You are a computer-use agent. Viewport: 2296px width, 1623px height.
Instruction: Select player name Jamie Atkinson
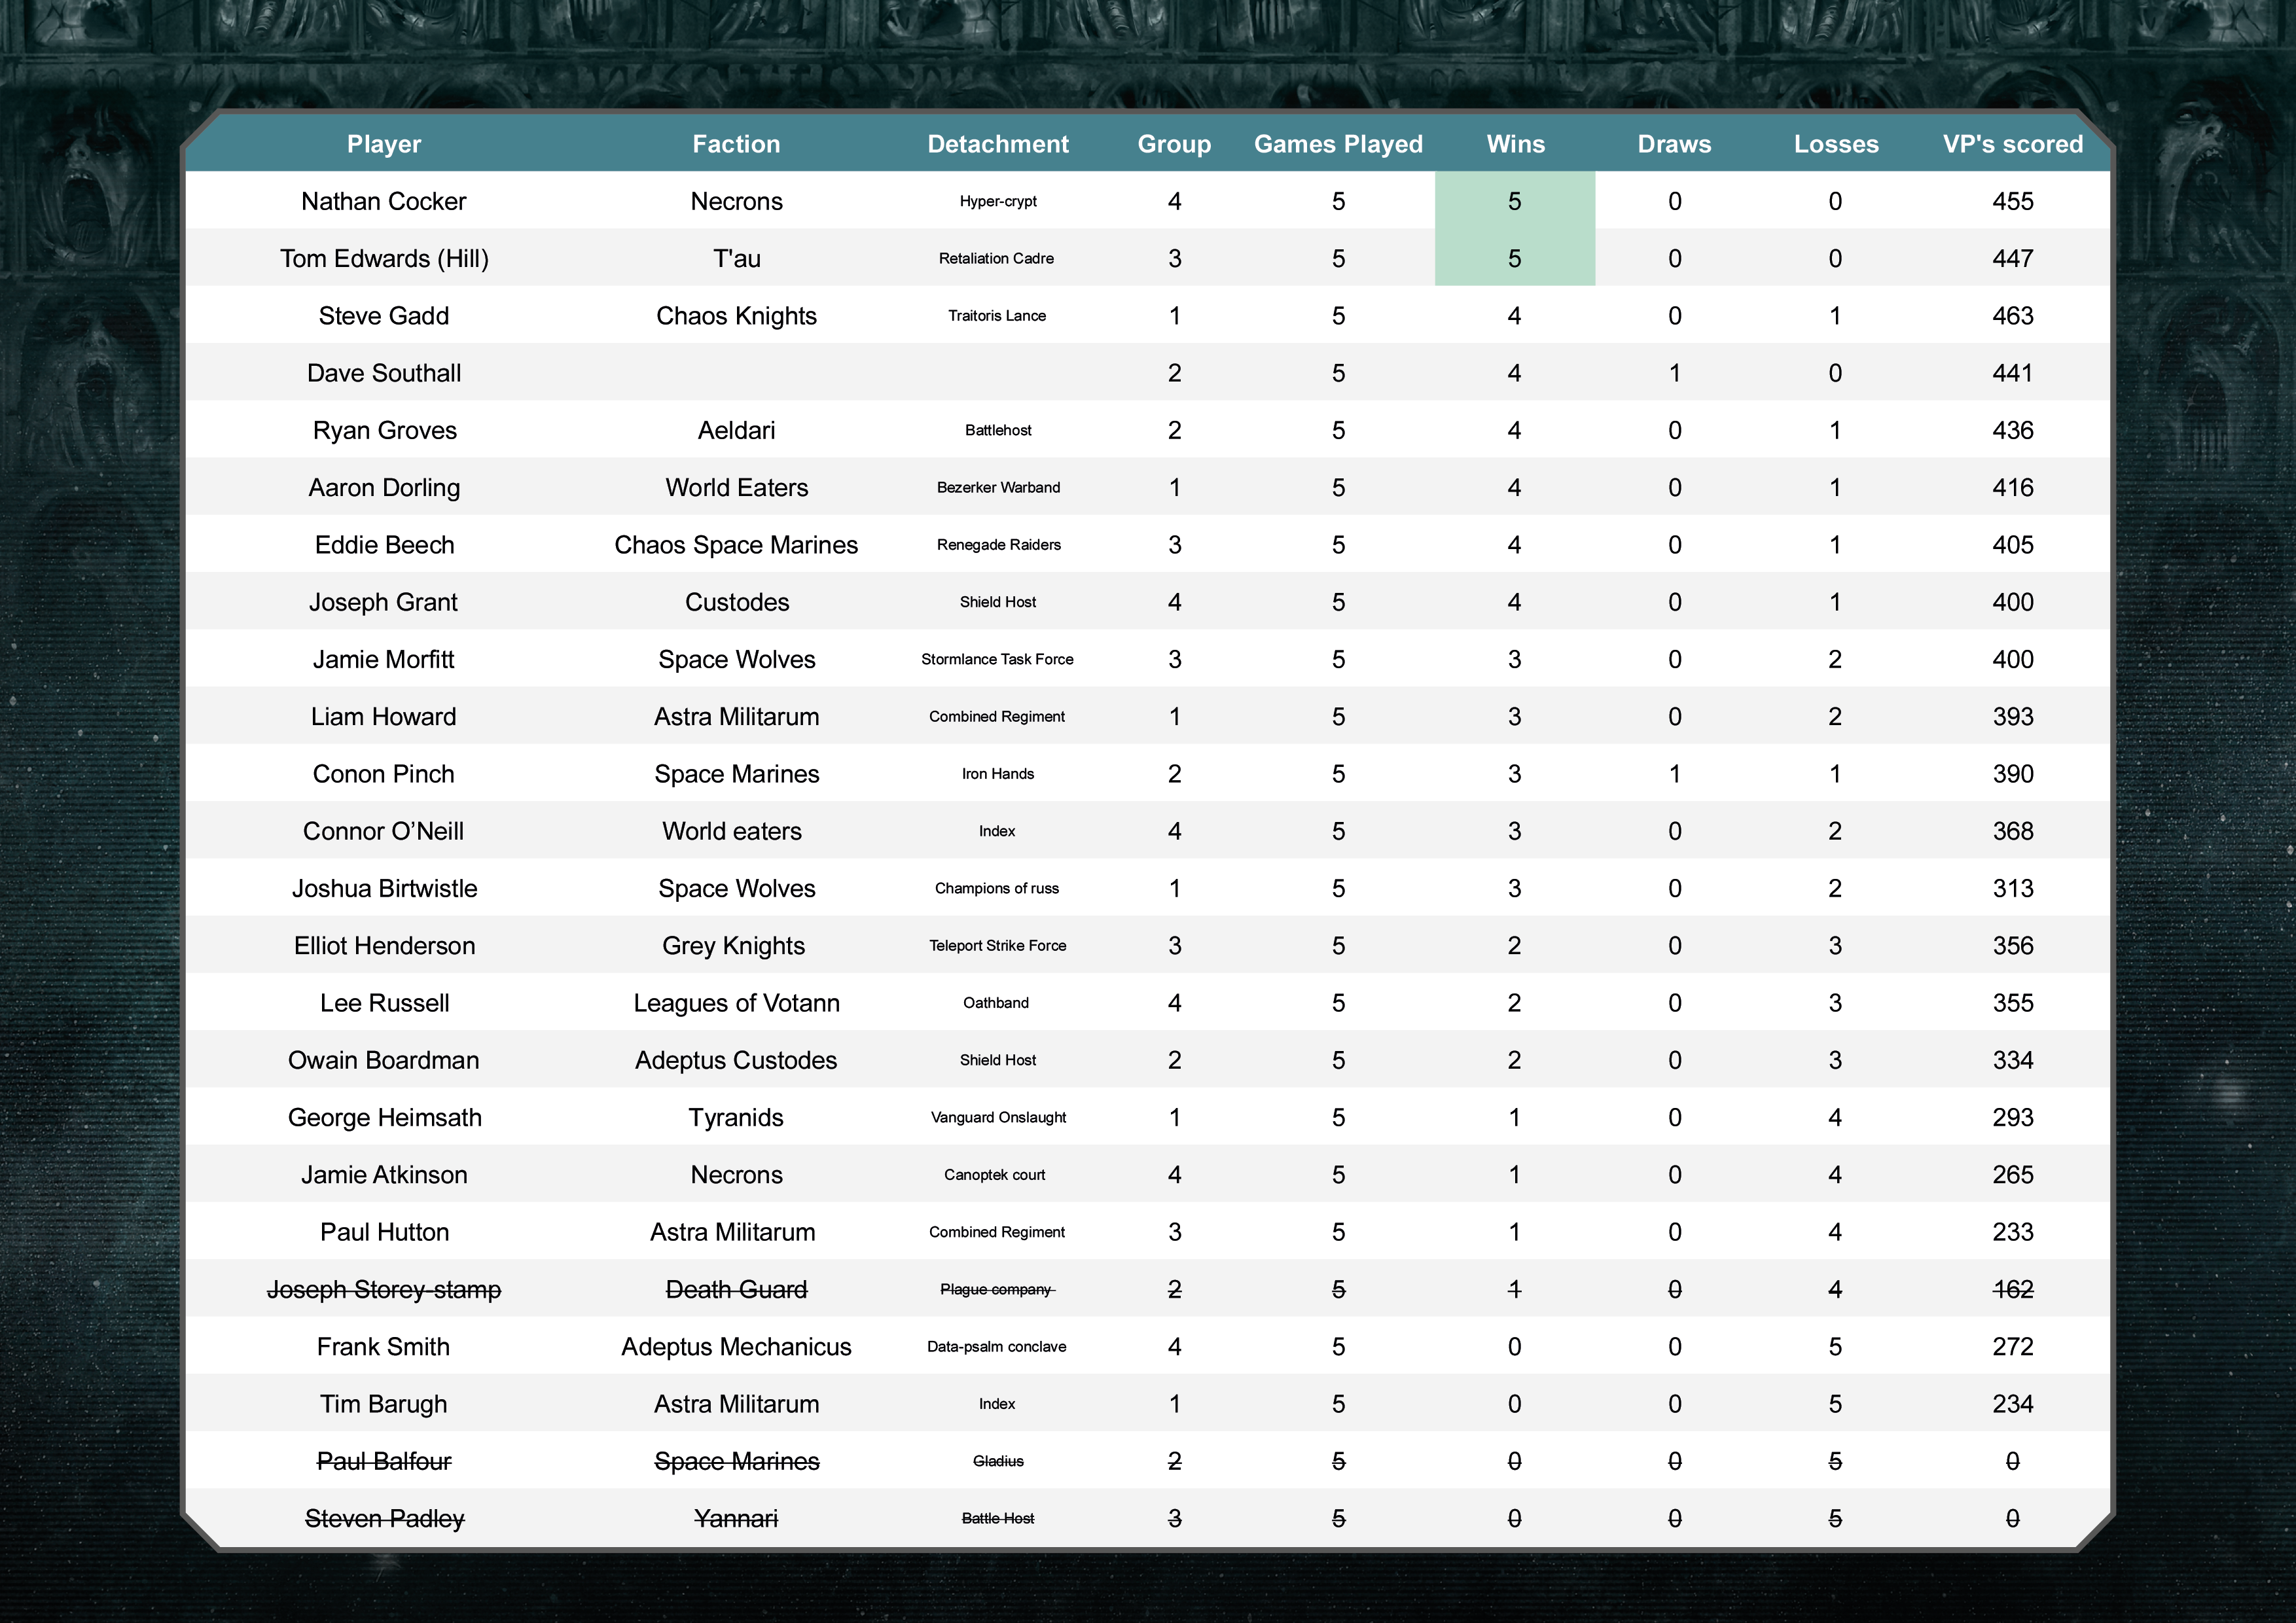click(x=384, y=1175)
